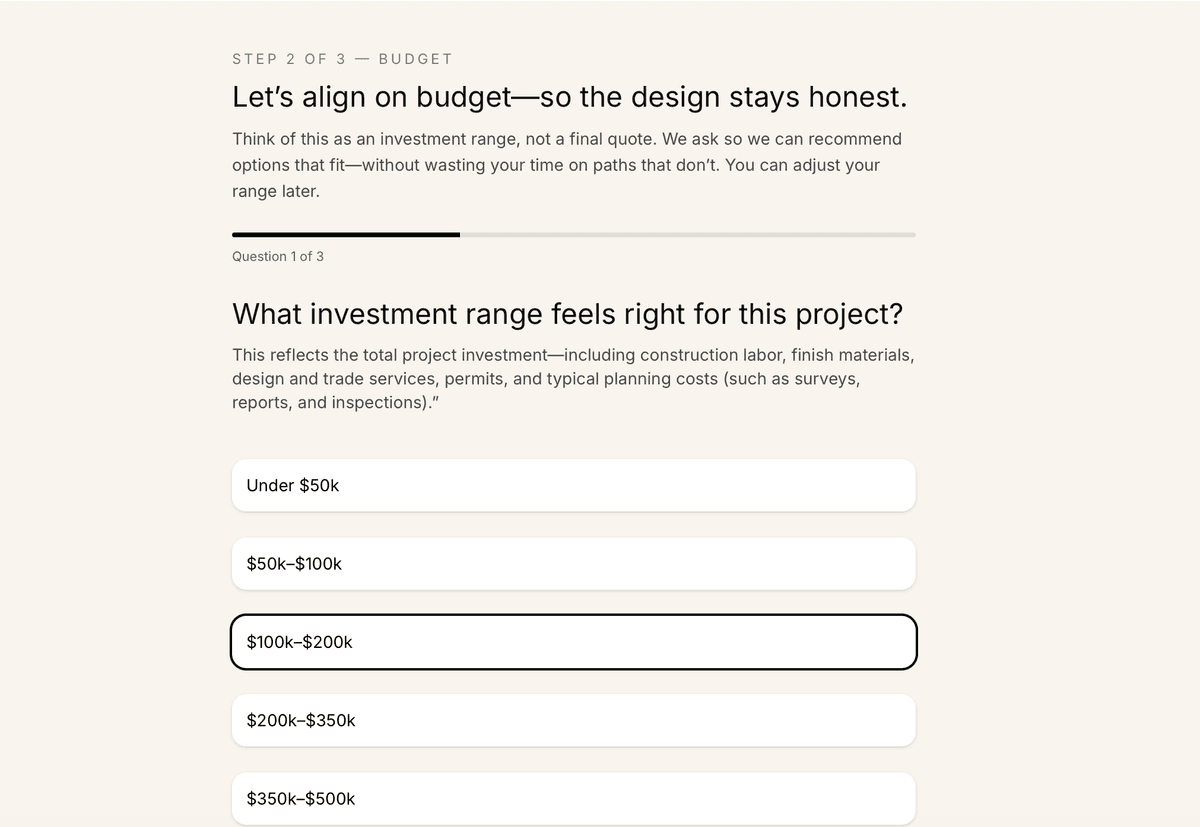Choose the $50k–$100k investment range
The image size is (1200, 827).
coord(573,563)
